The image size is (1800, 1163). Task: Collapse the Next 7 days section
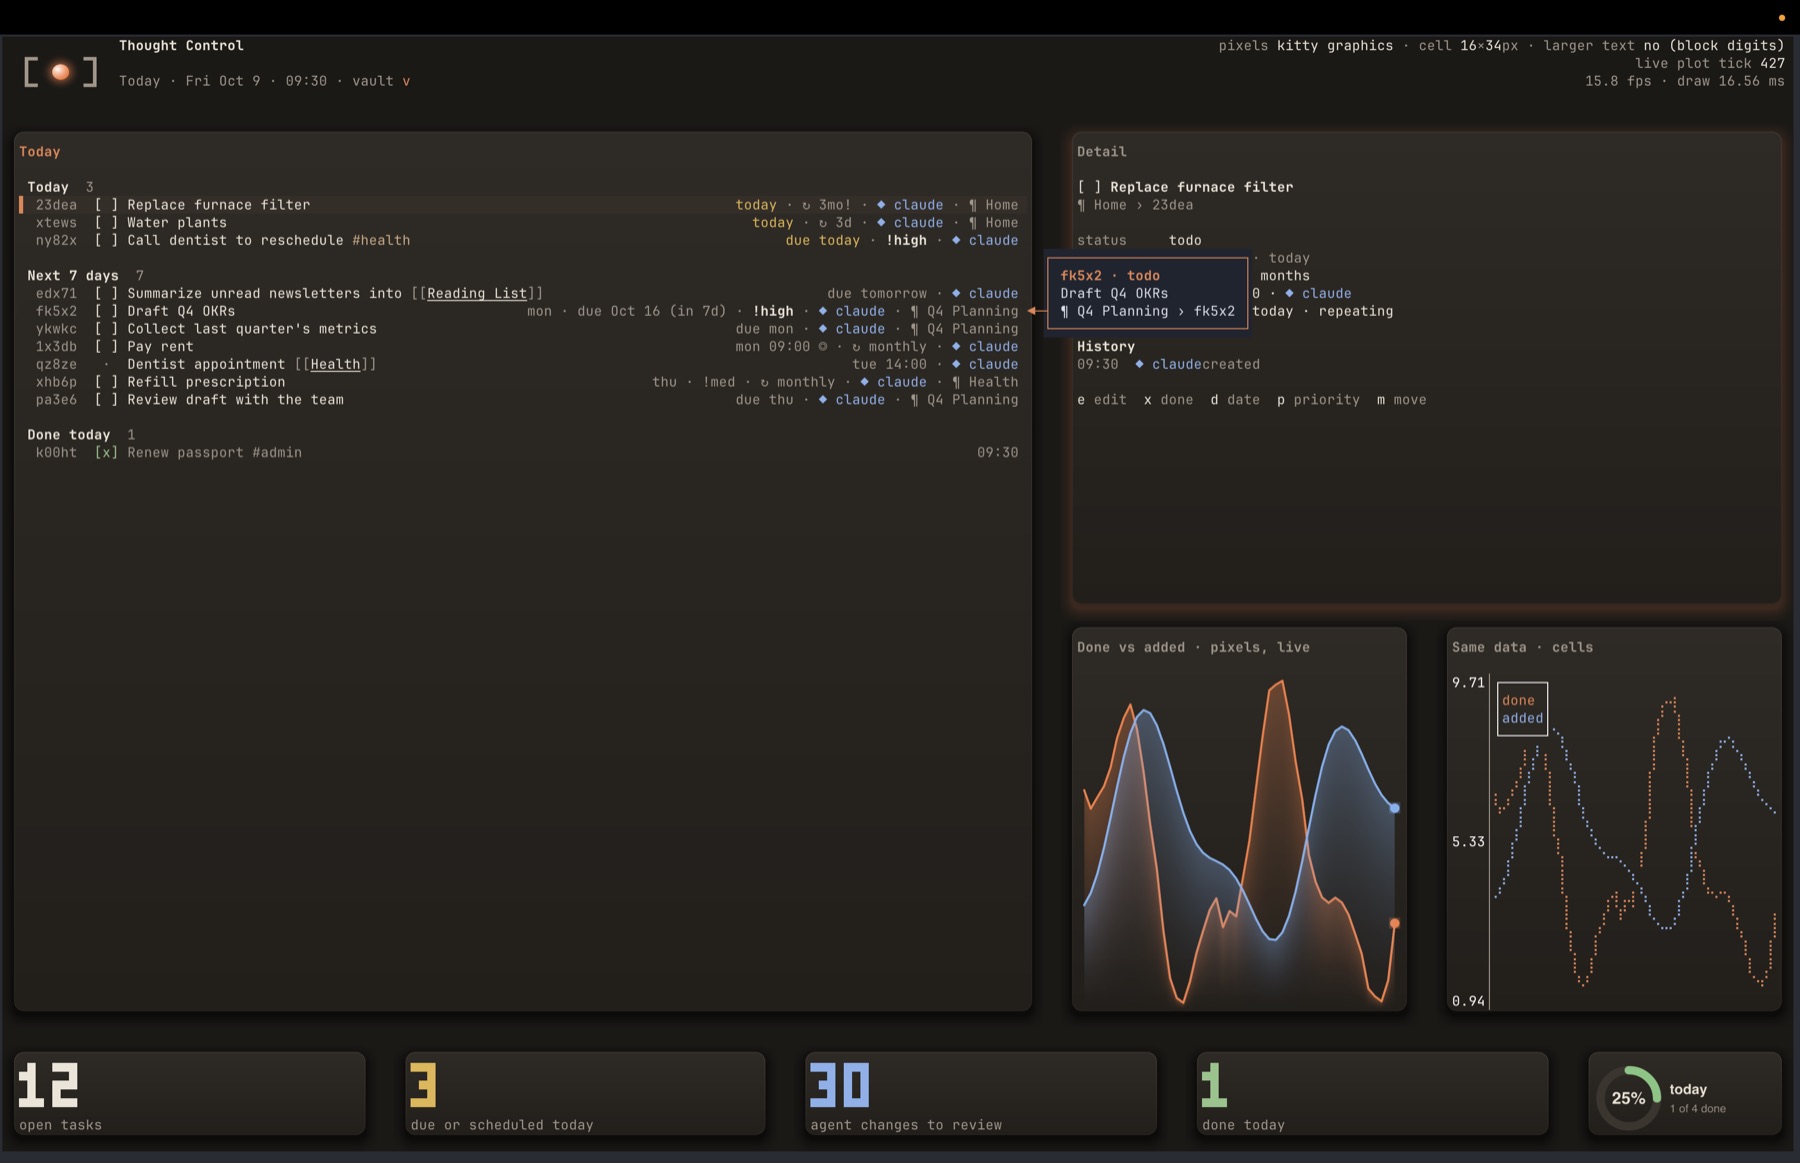pos(73,275)
